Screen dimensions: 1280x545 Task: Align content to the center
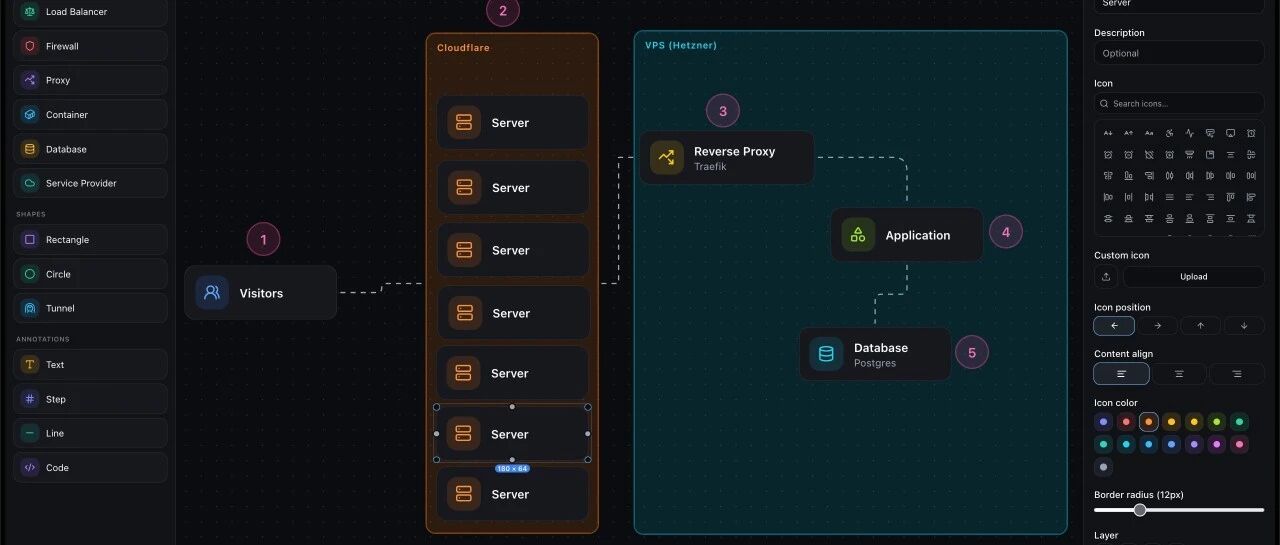coord(1179,374)
